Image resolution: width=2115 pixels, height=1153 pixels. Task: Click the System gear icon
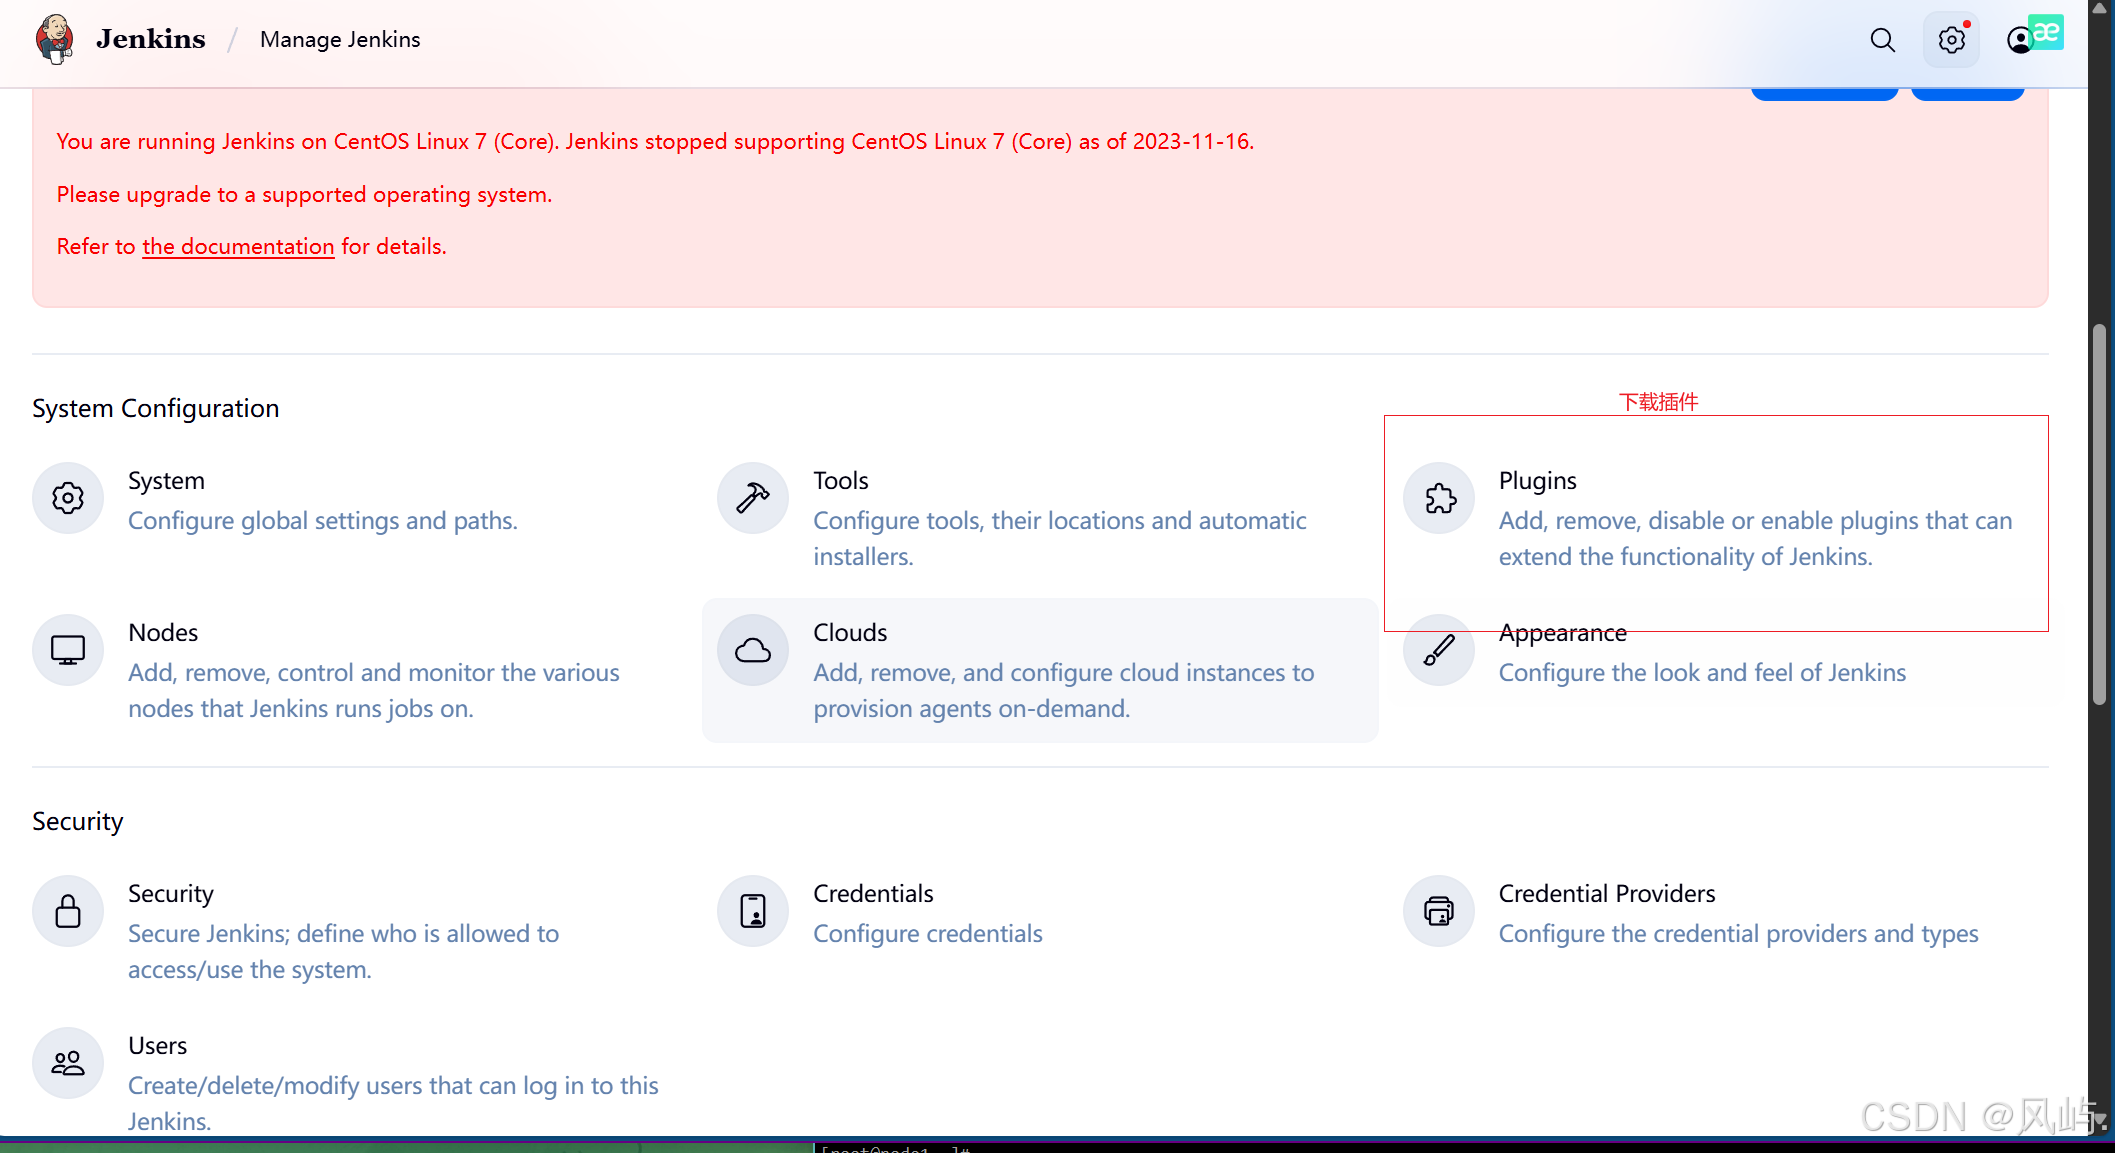pyautogui.click(x=68, y=498)
